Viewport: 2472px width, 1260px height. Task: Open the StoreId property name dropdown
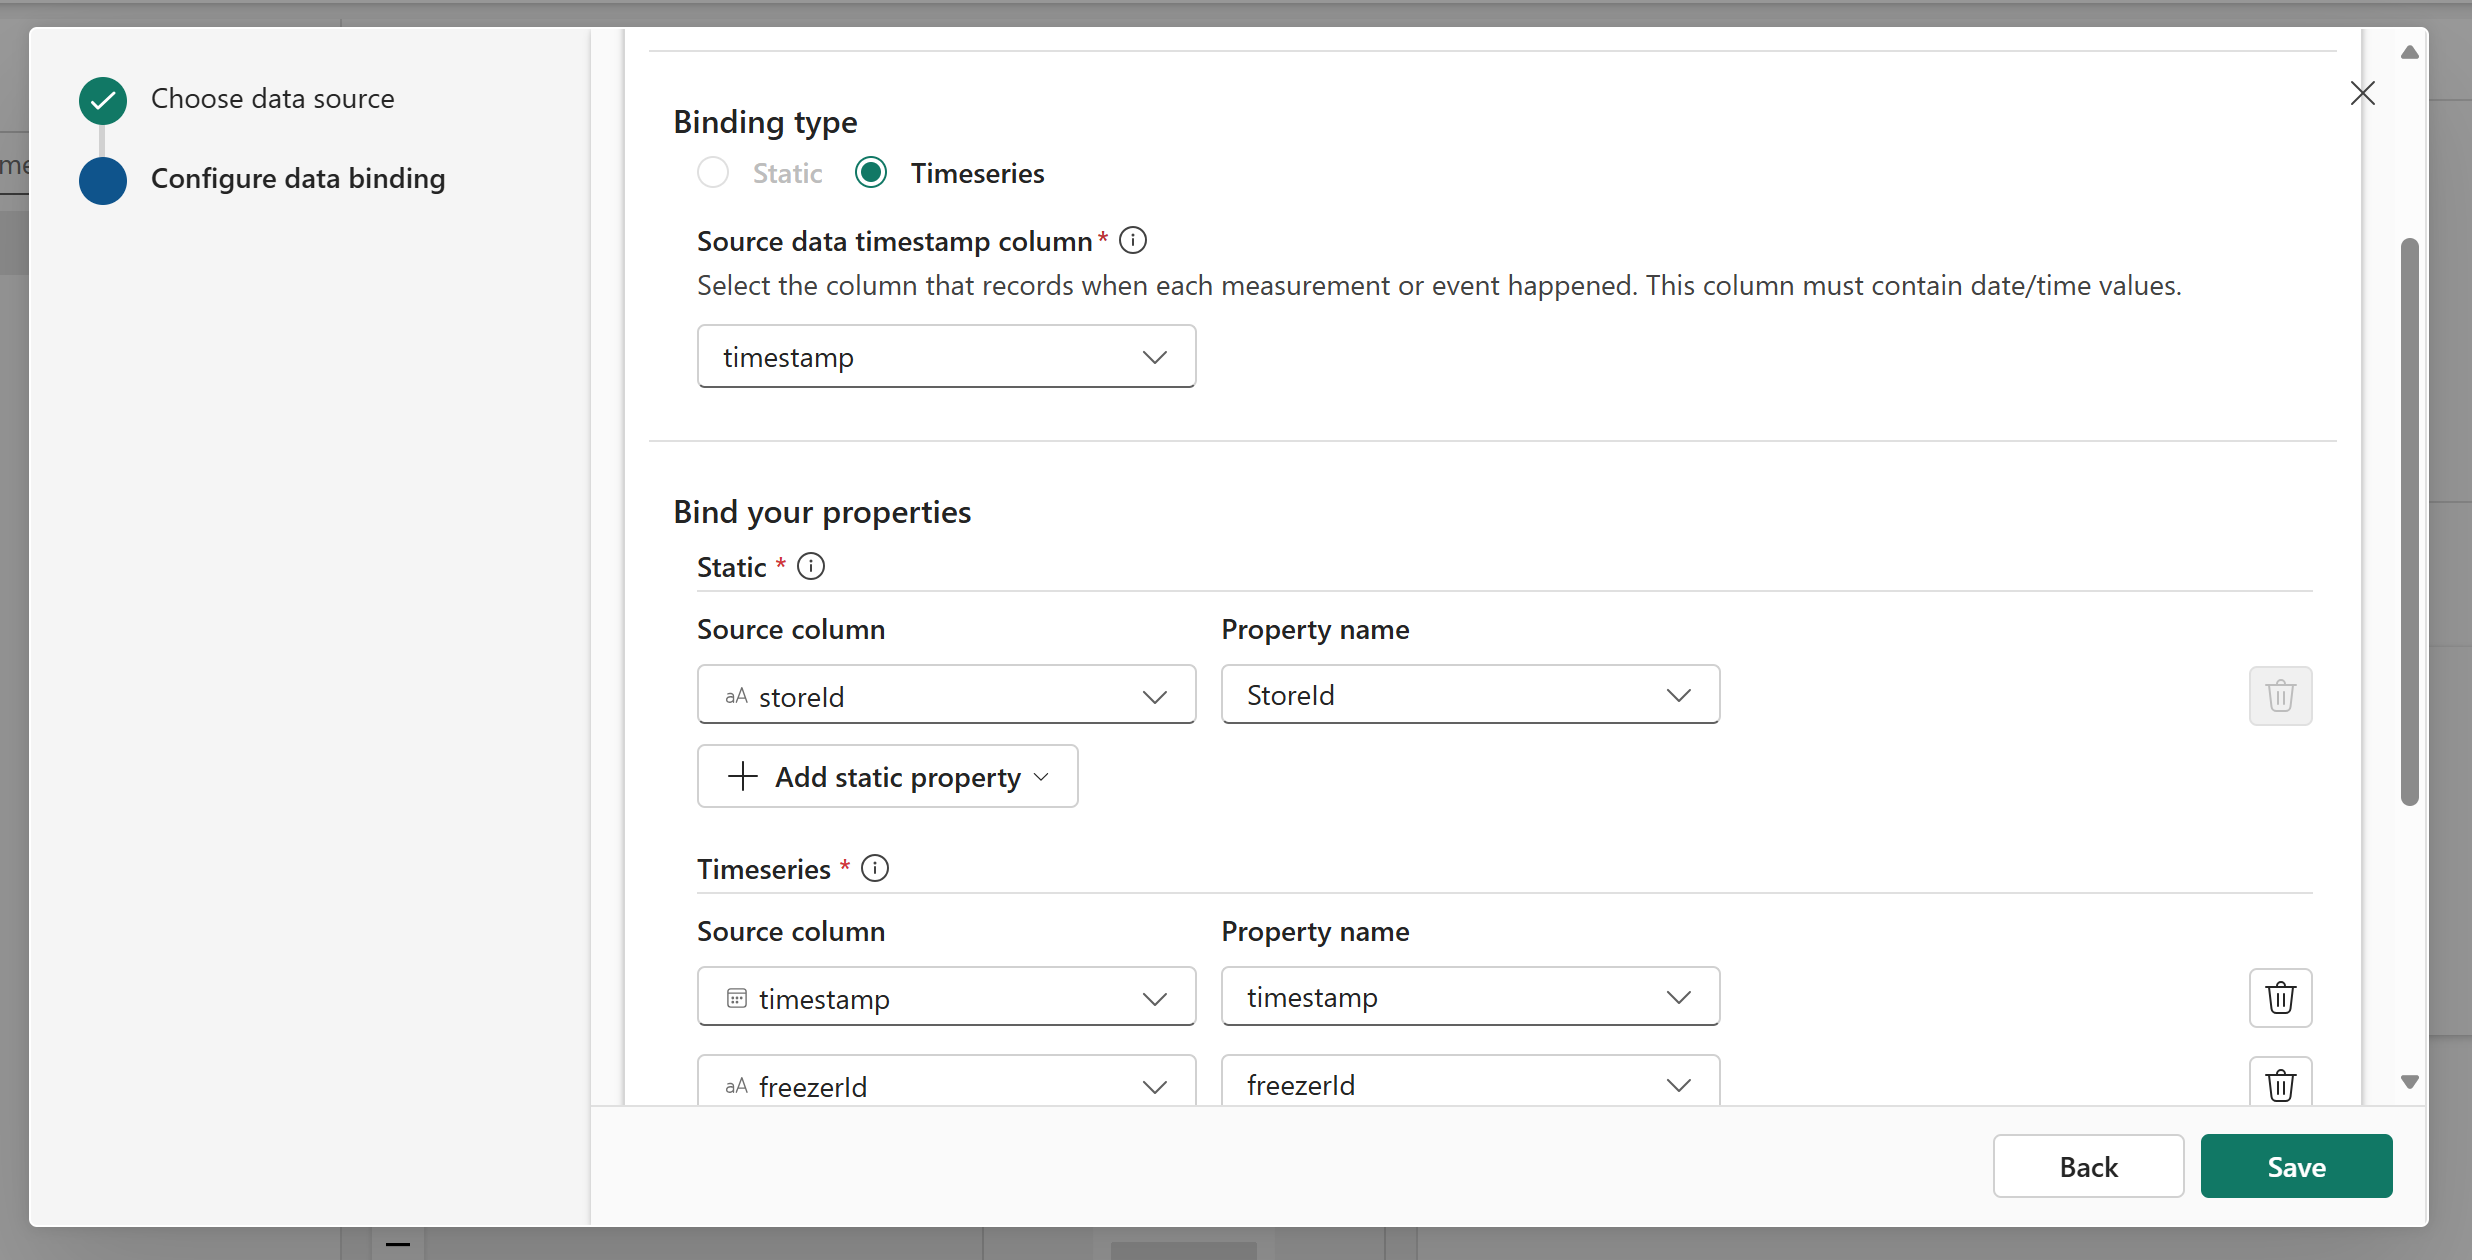pos(1470,695)
